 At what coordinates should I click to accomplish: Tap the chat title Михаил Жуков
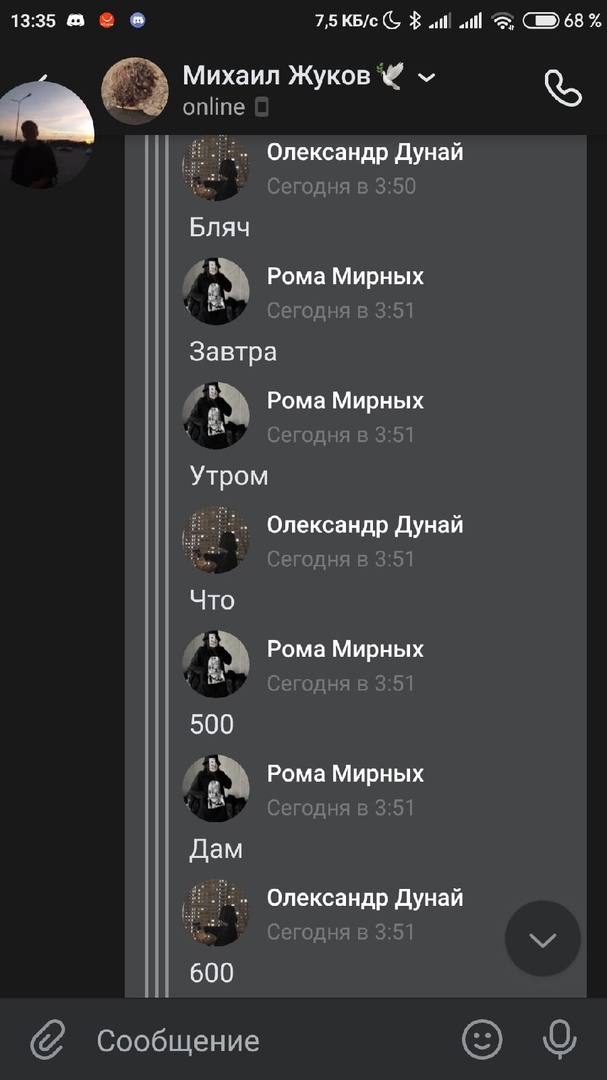(x=276, y=75)
